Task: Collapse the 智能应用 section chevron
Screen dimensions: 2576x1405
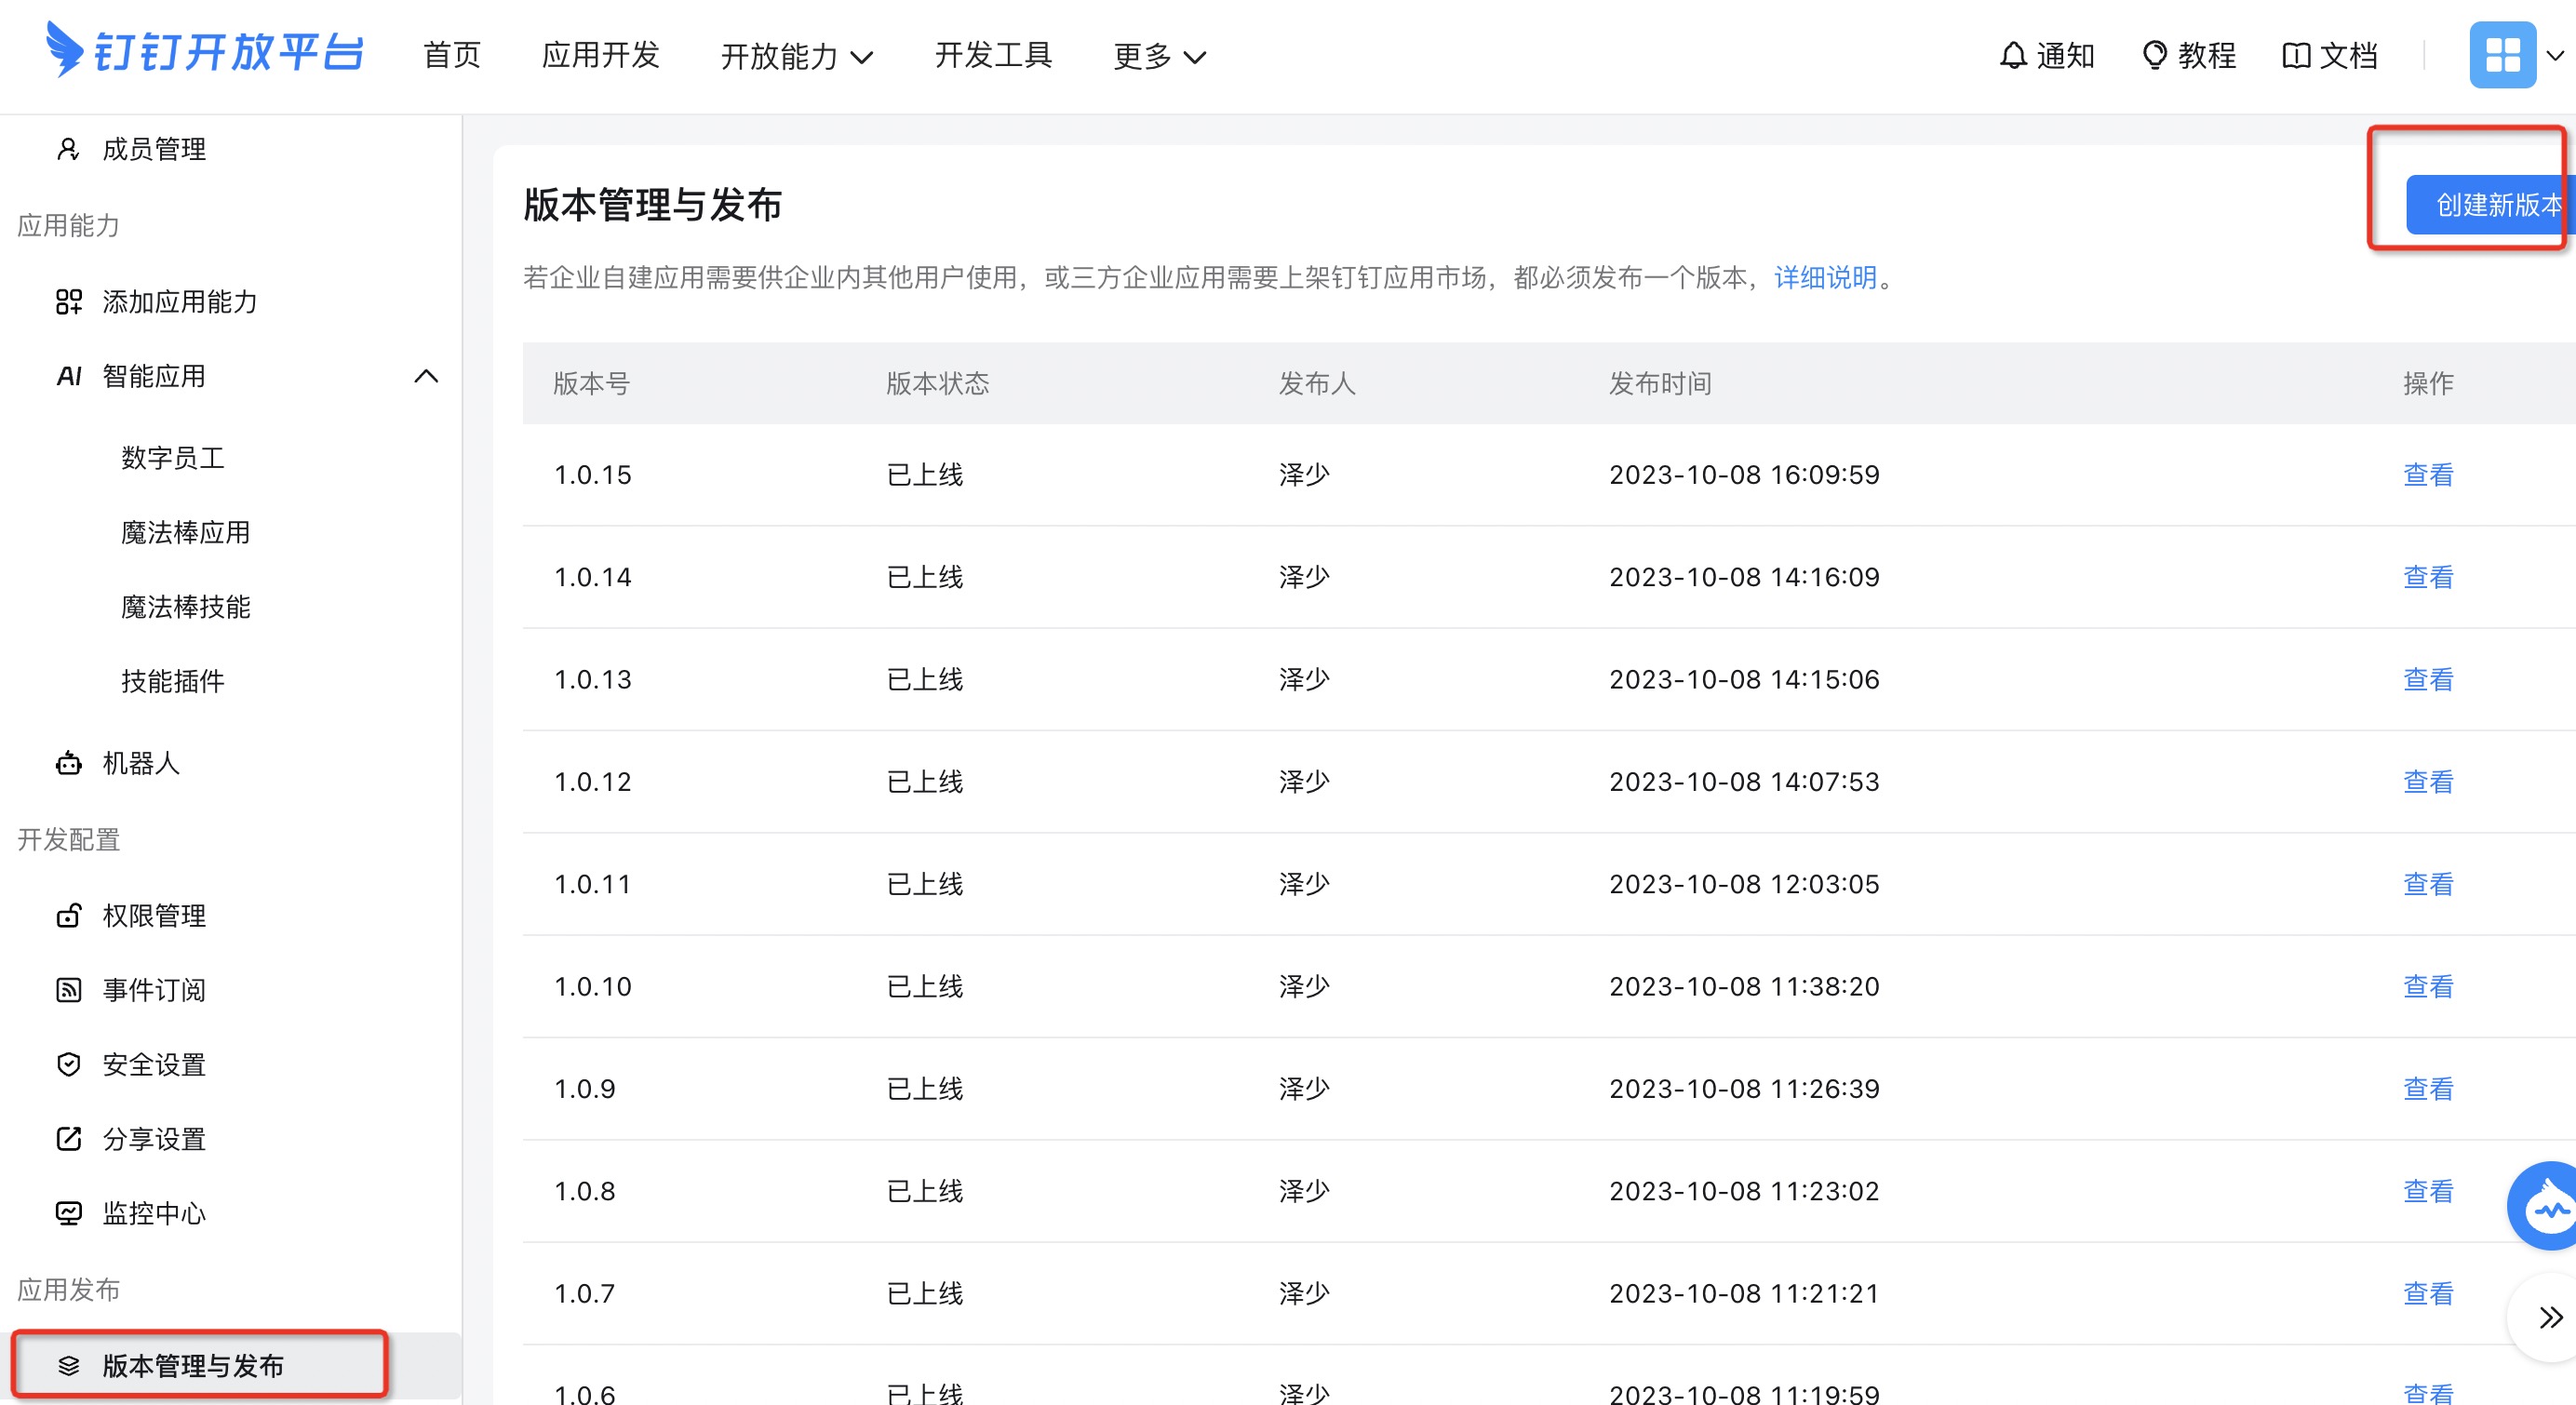Action: 426,377
